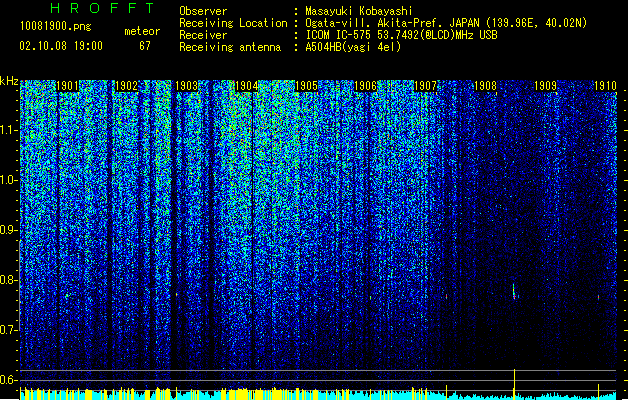Click the meteor echo just after 1907
Screen dimensions: 629x400
[x=446, y=296]
